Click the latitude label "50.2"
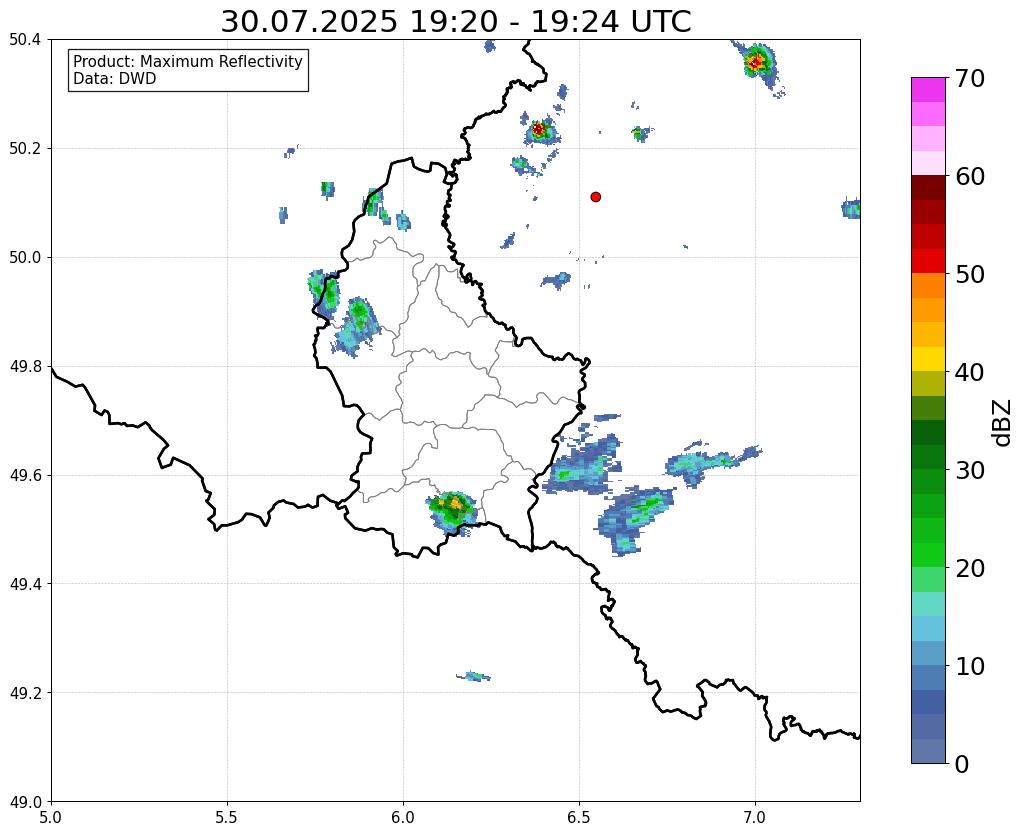 coord(25,149)
